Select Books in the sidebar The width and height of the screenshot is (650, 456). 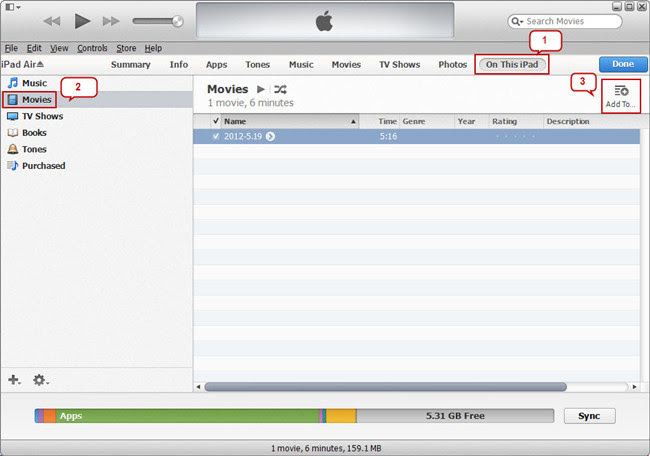[x=27, y=133]
